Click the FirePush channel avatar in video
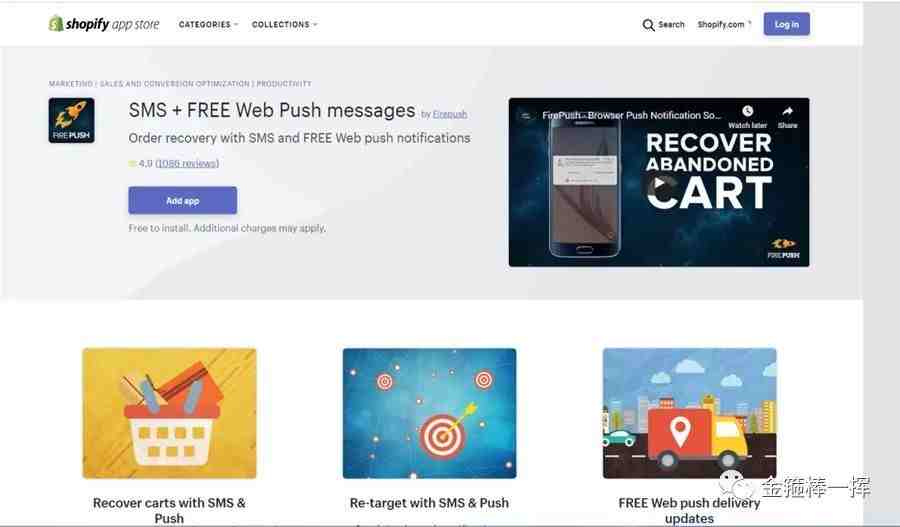Viewport: 900px width, 527px height. 526,115
